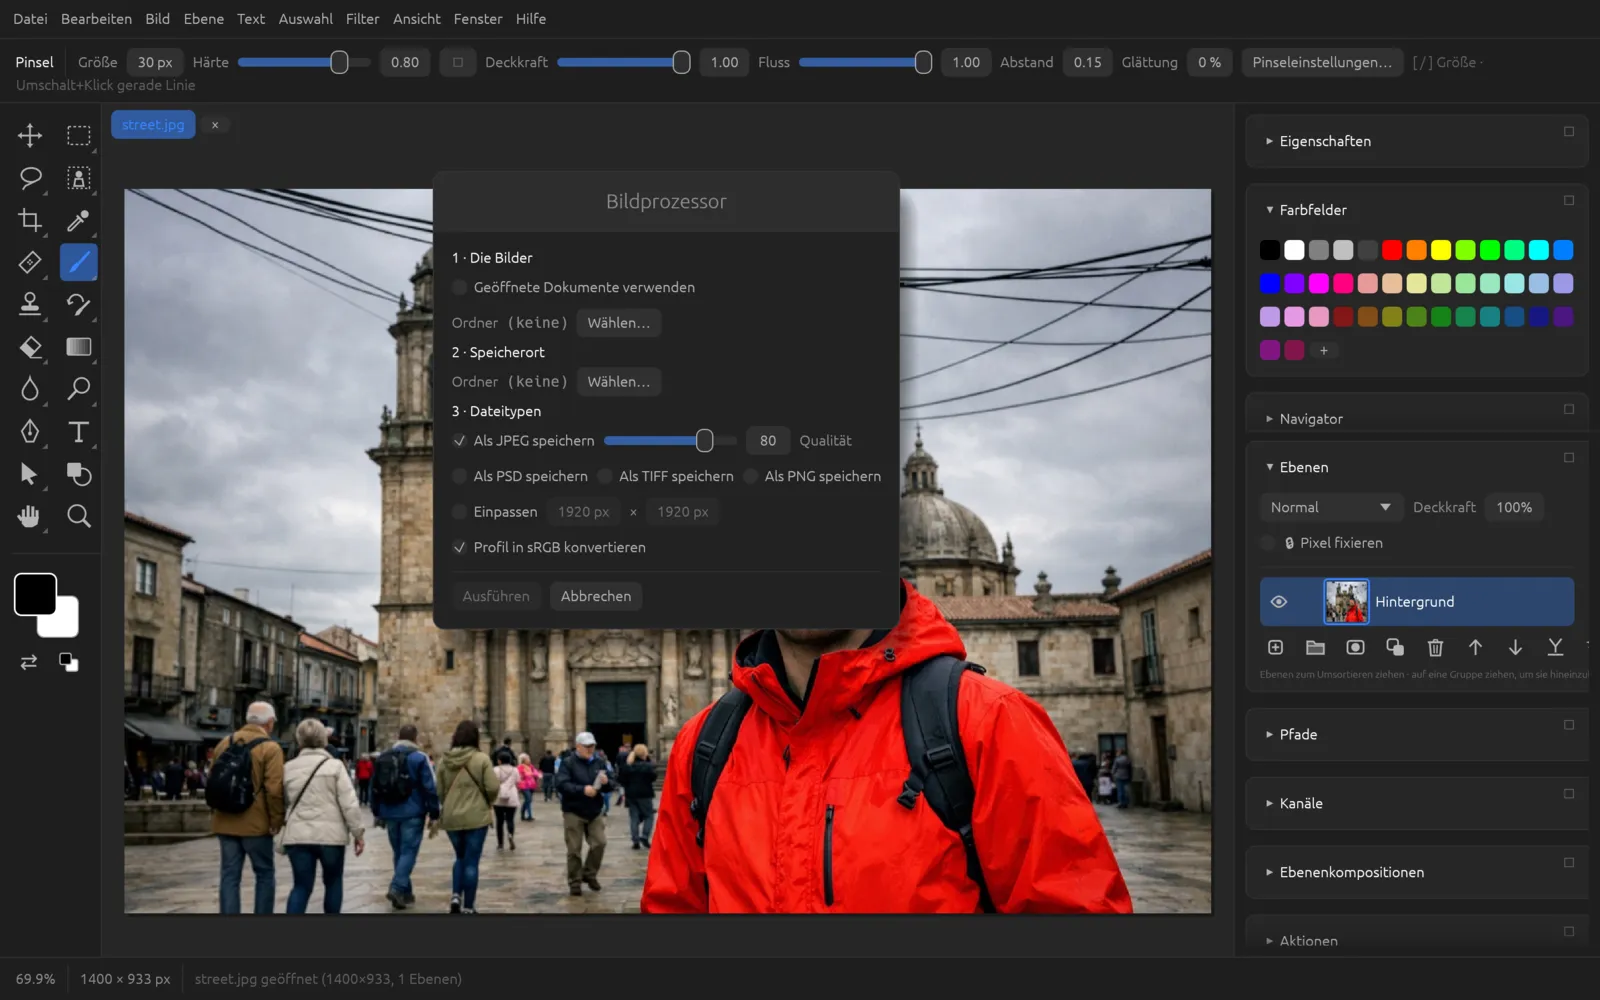The image size is (1600, 1000).
Task: Check Geöffnete Dokumente verwenden
Action: (459, 287)
